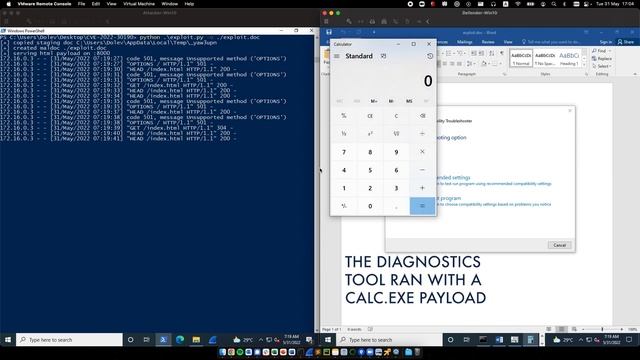Click Calculator icon on defender taskbar
Image resolution: width=640 pixels, height=360 pixels.
(x=531, y=340)
